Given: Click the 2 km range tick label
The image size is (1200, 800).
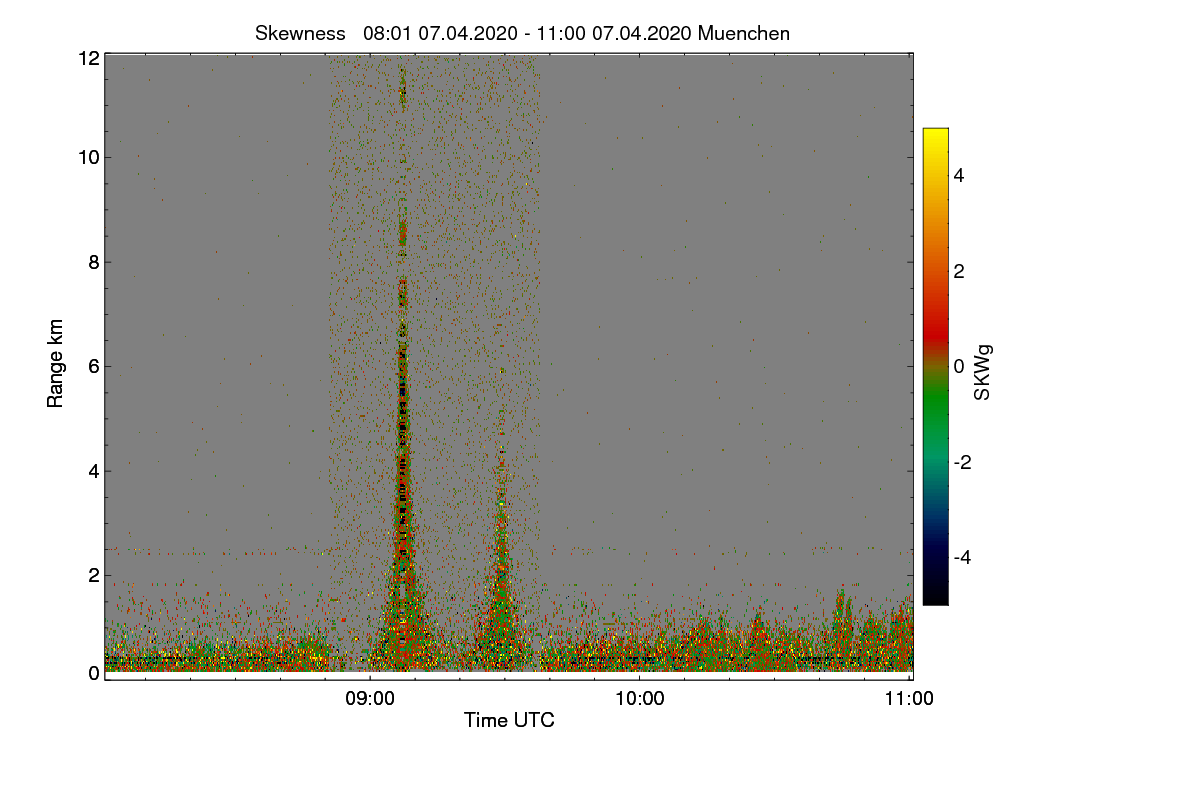Looking at the screenshot, I should 94,575.
